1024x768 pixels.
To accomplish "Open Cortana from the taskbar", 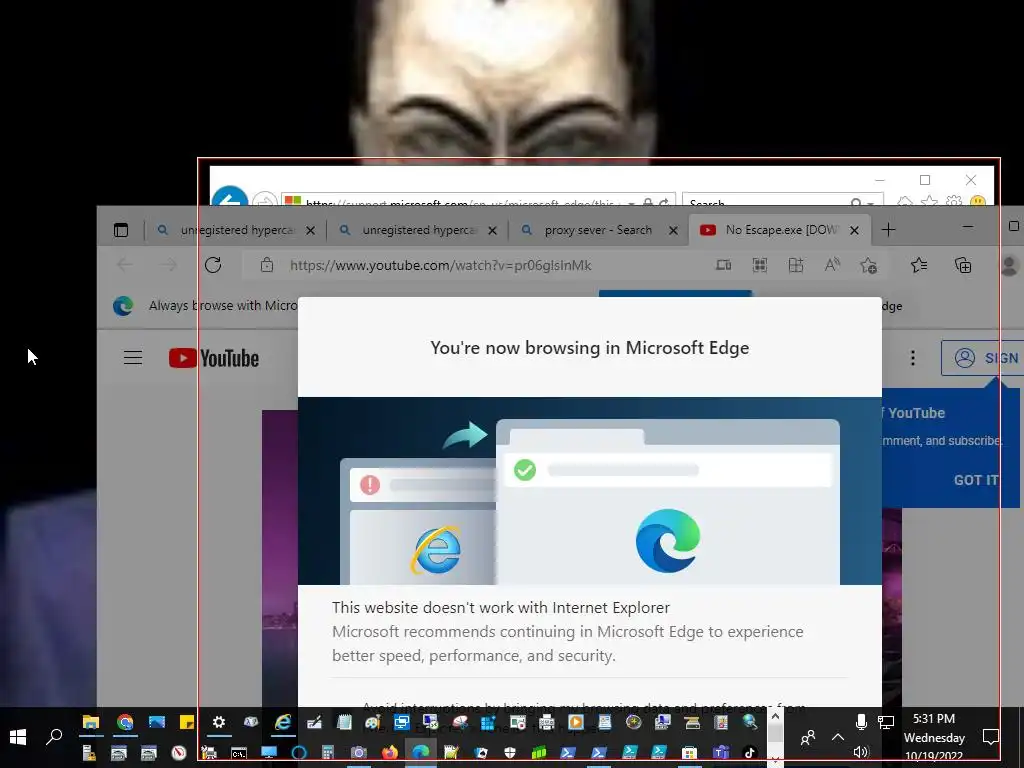I will tap(298, 753).
